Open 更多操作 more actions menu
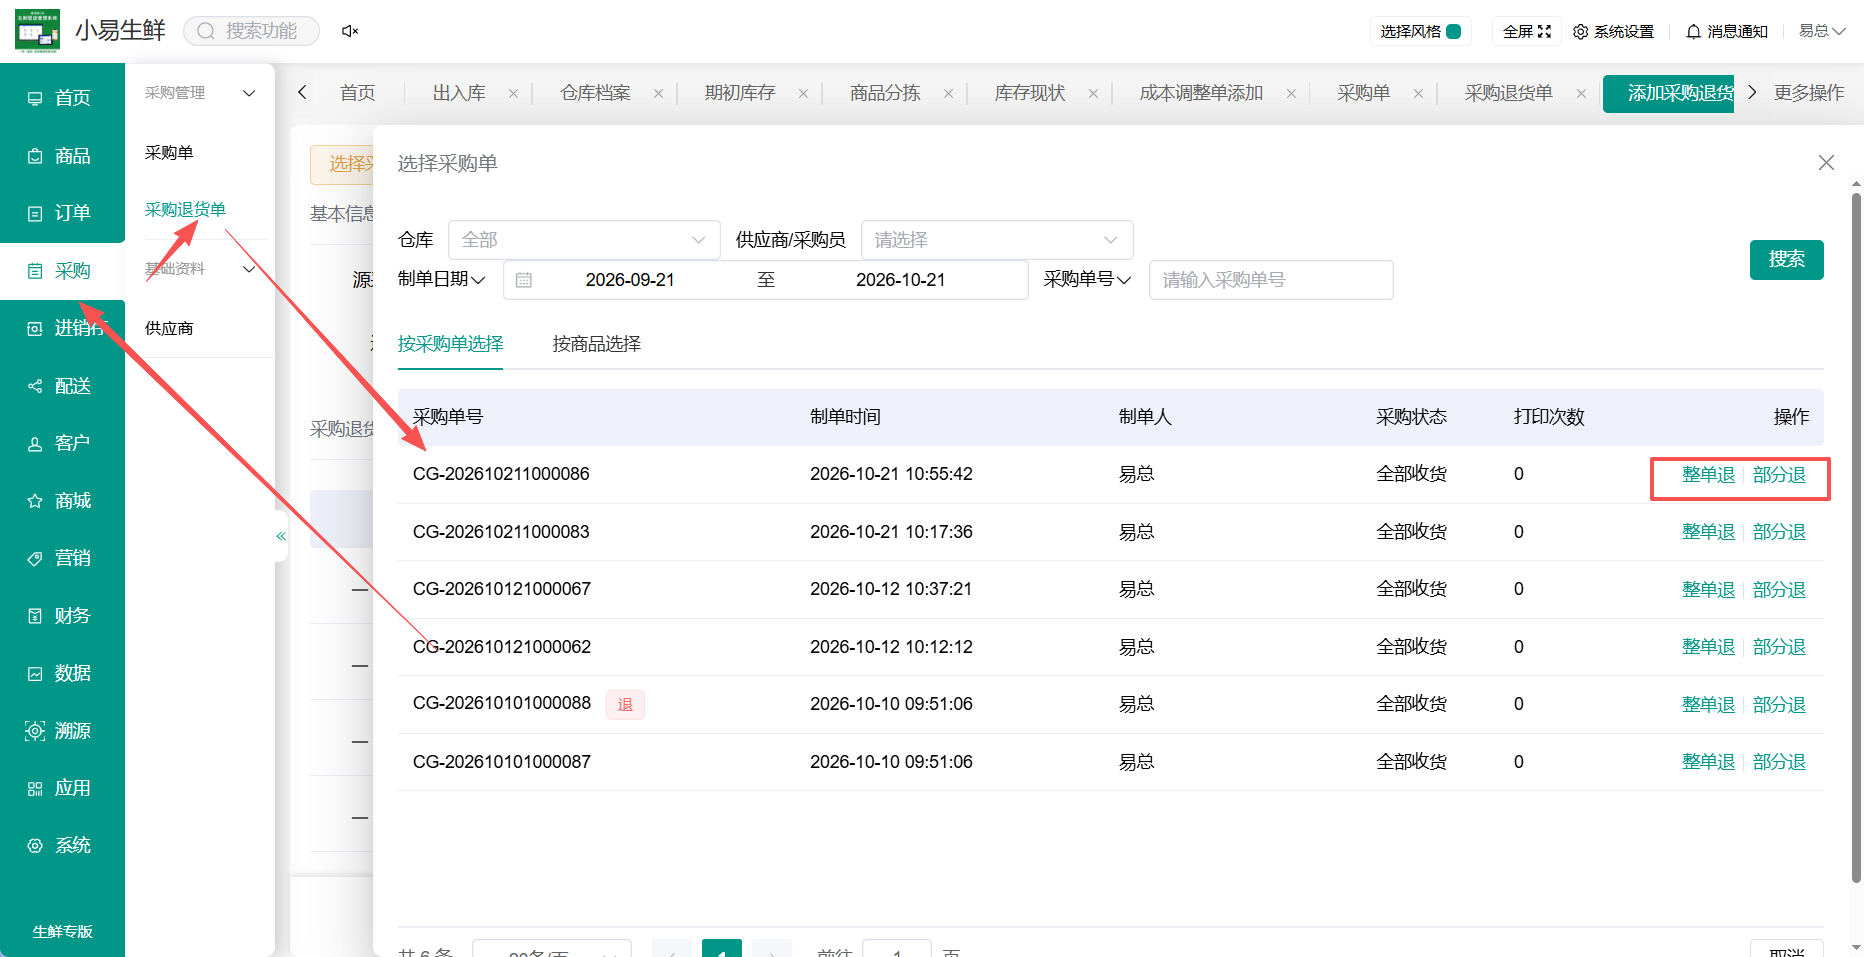Viewport: 1864px width, 957px height. point(1809,93)
